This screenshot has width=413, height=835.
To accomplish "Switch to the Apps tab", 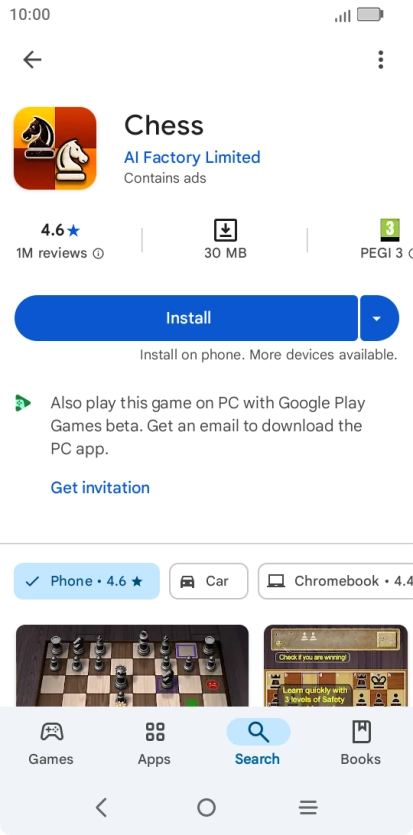I will pos(154,744).
